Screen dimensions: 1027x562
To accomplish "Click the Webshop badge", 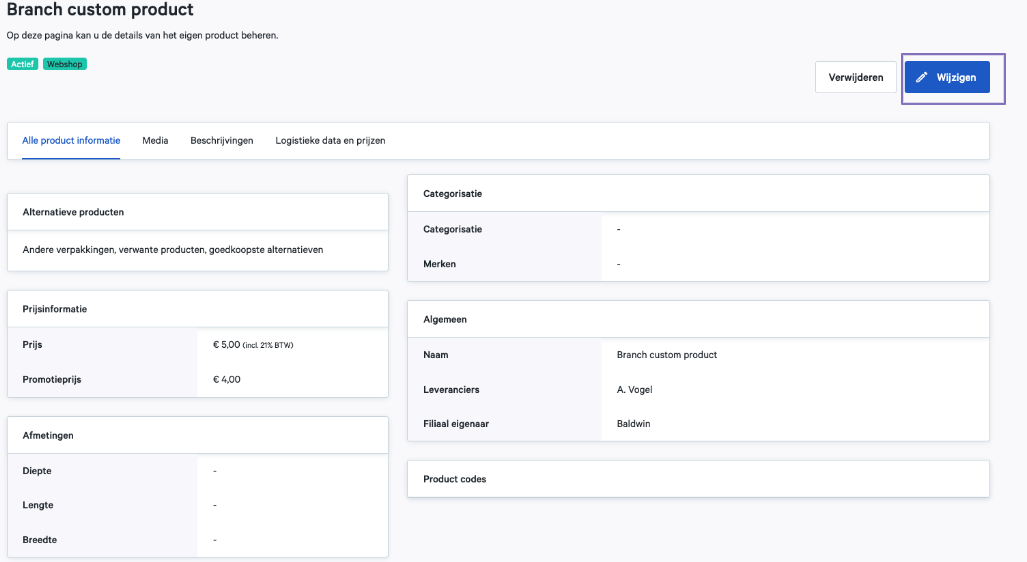I will [x=65, y=64].
